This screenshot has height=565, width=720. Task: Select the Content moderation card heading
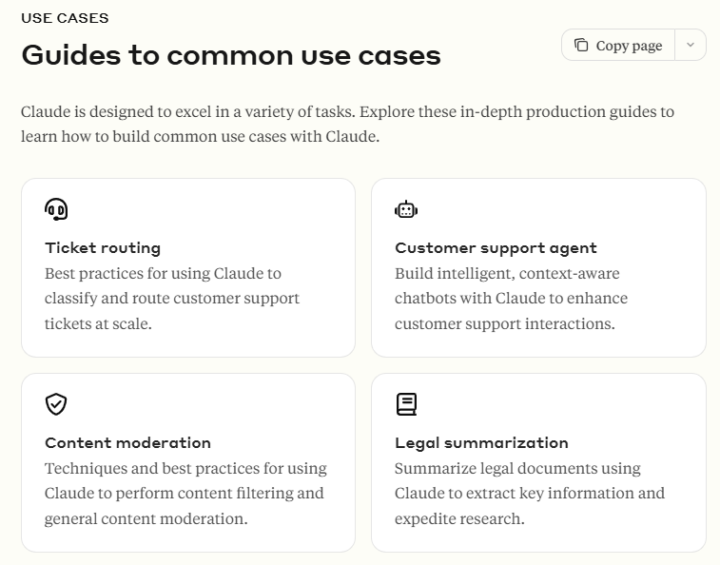(x=127, y=443)
